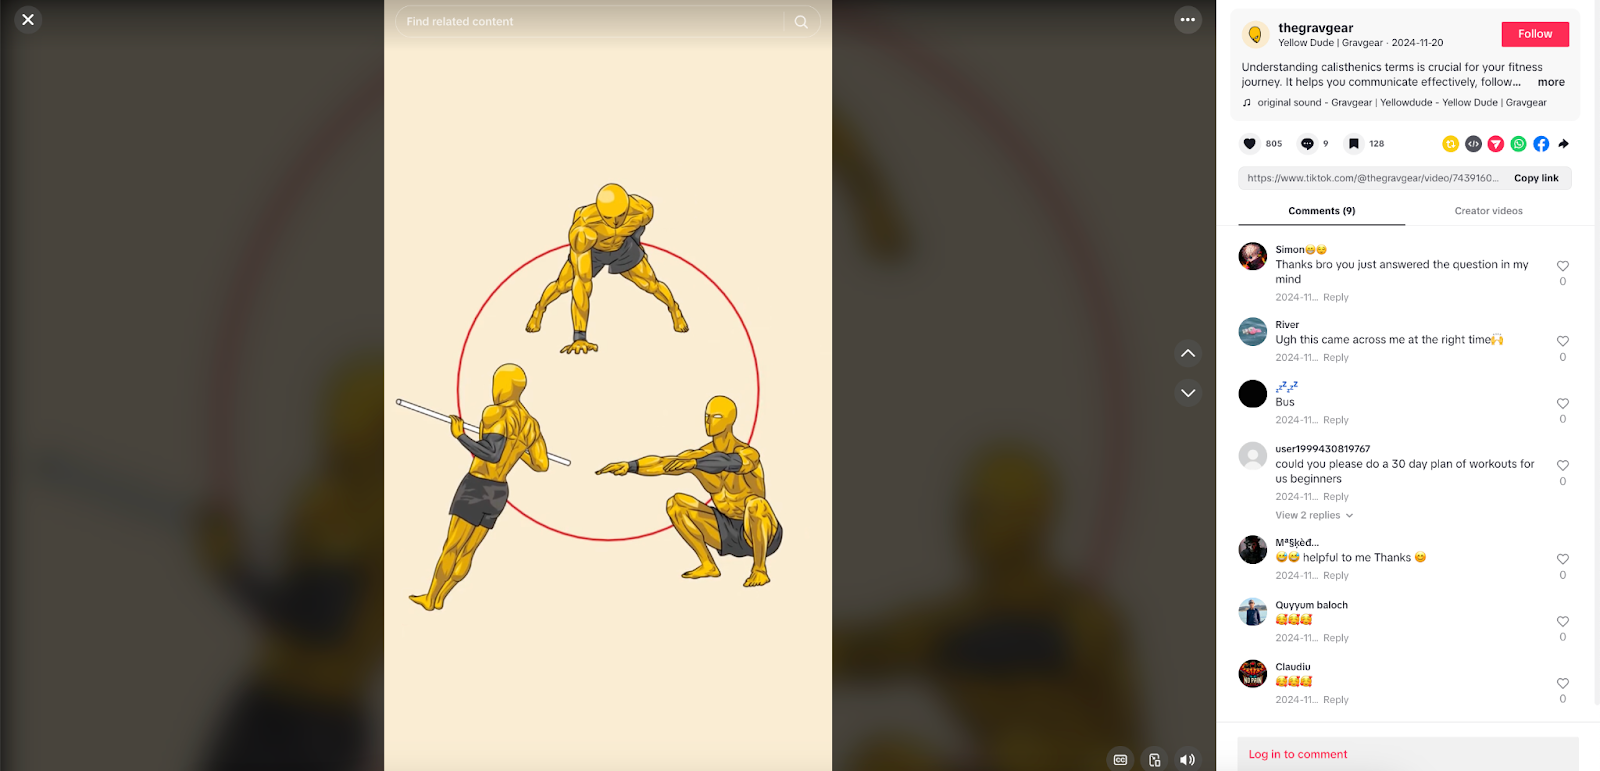The image size is (1600, 771).
Task: Mute the video with the speaker icon
Action: [1187, 760]
